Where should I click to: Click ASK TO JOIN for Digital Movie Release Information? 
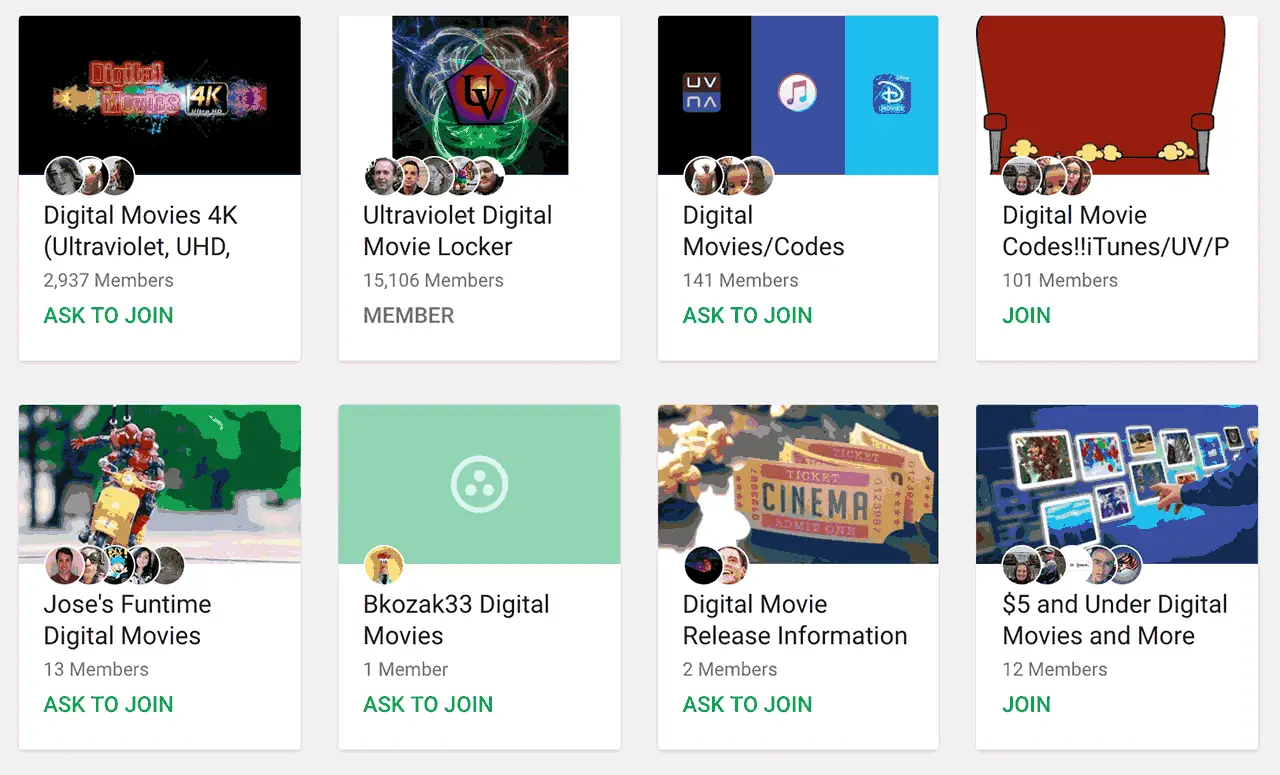(x=747, y=704)
